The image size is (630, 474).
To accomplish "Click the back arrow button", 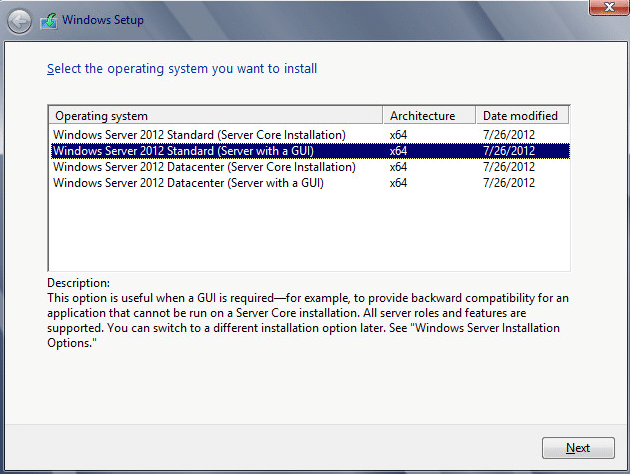I will [19, 21].
